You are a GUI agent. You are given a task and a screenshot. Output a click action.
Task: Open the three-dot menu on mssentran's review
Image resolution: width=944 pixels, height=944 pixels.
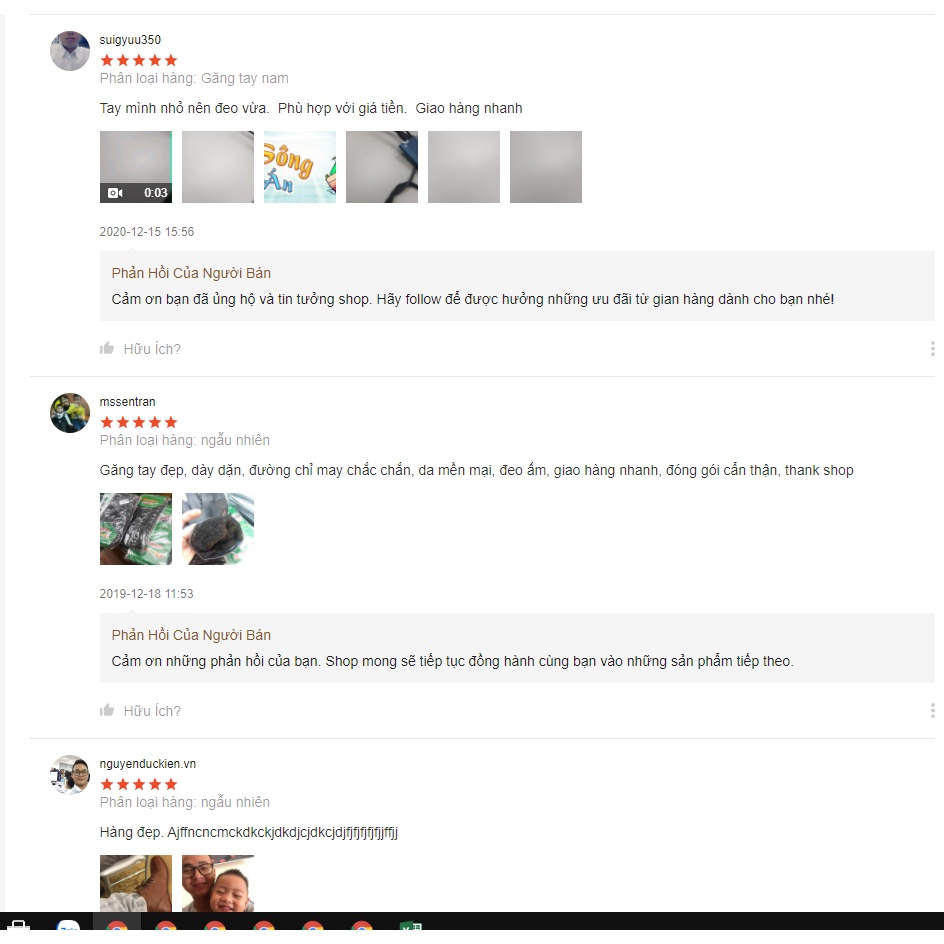click(932, 710)
